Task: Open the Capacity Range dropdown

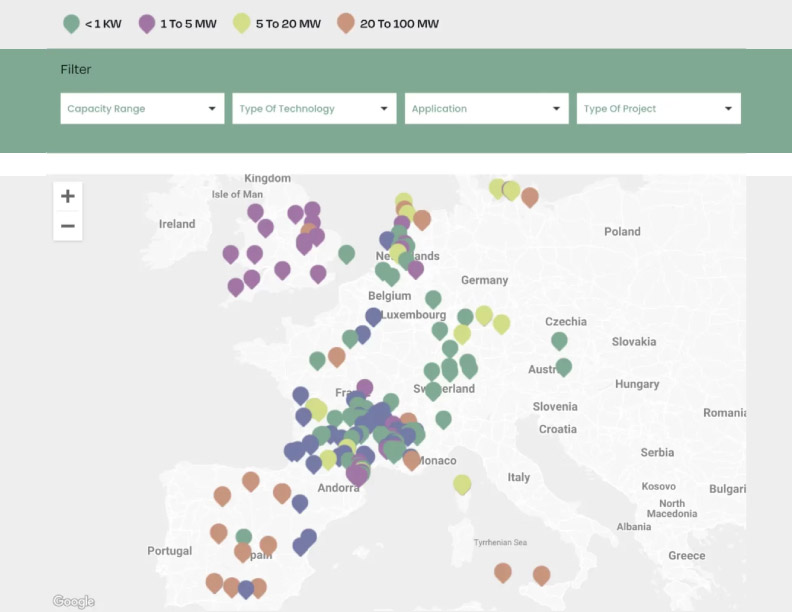Action: click(142, 109)
